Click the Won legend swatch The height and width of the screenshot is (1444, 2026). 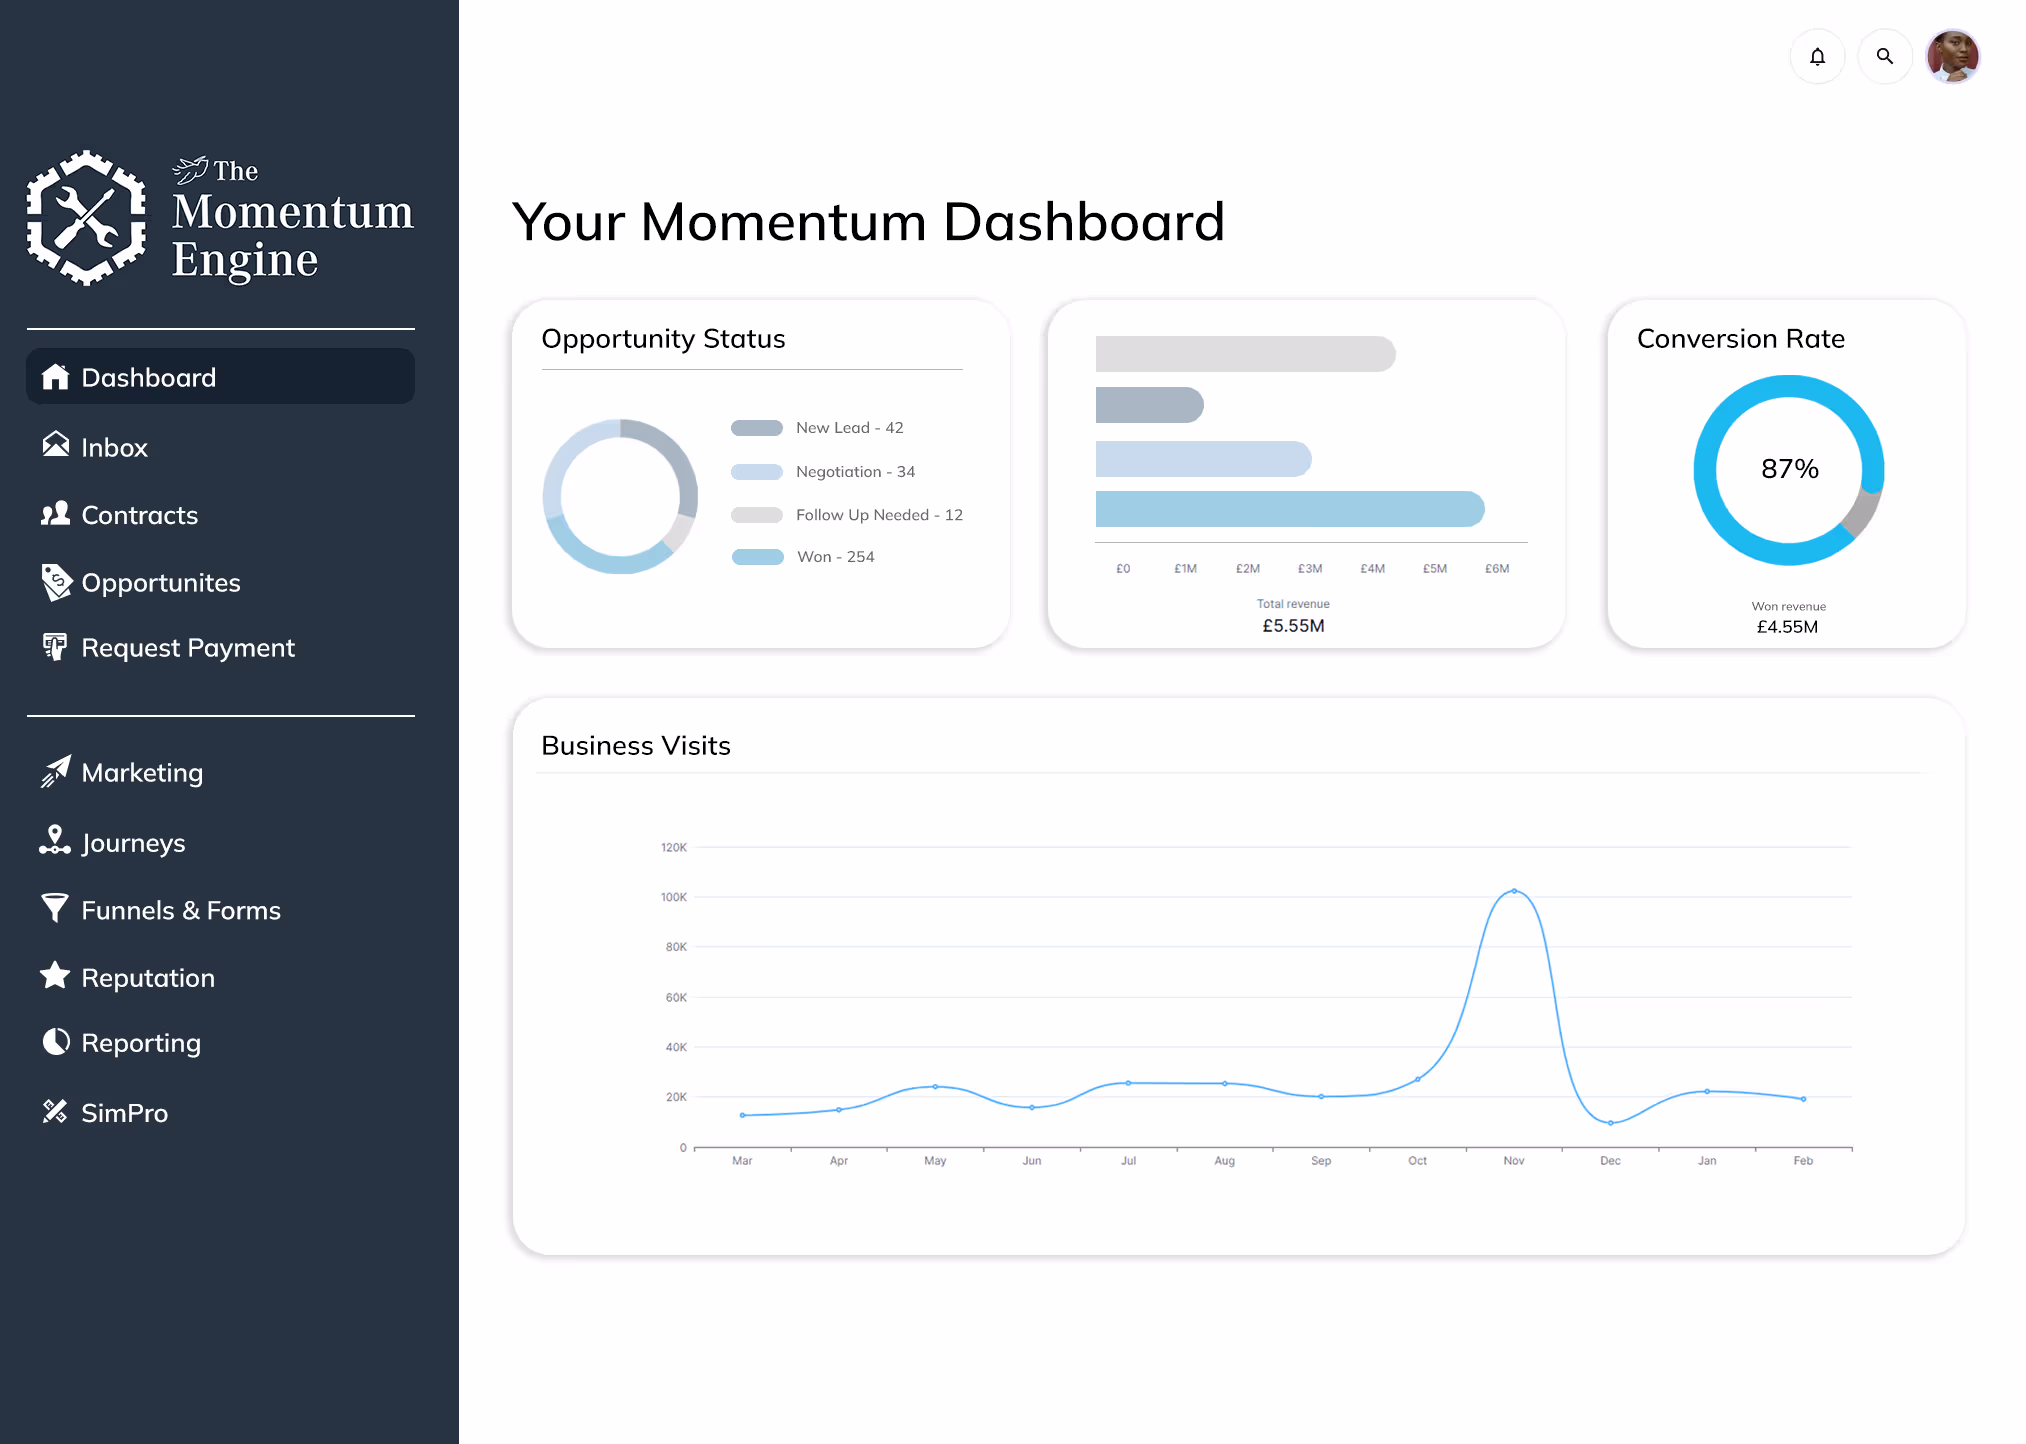pyautogui.click(x=758, y=557)
